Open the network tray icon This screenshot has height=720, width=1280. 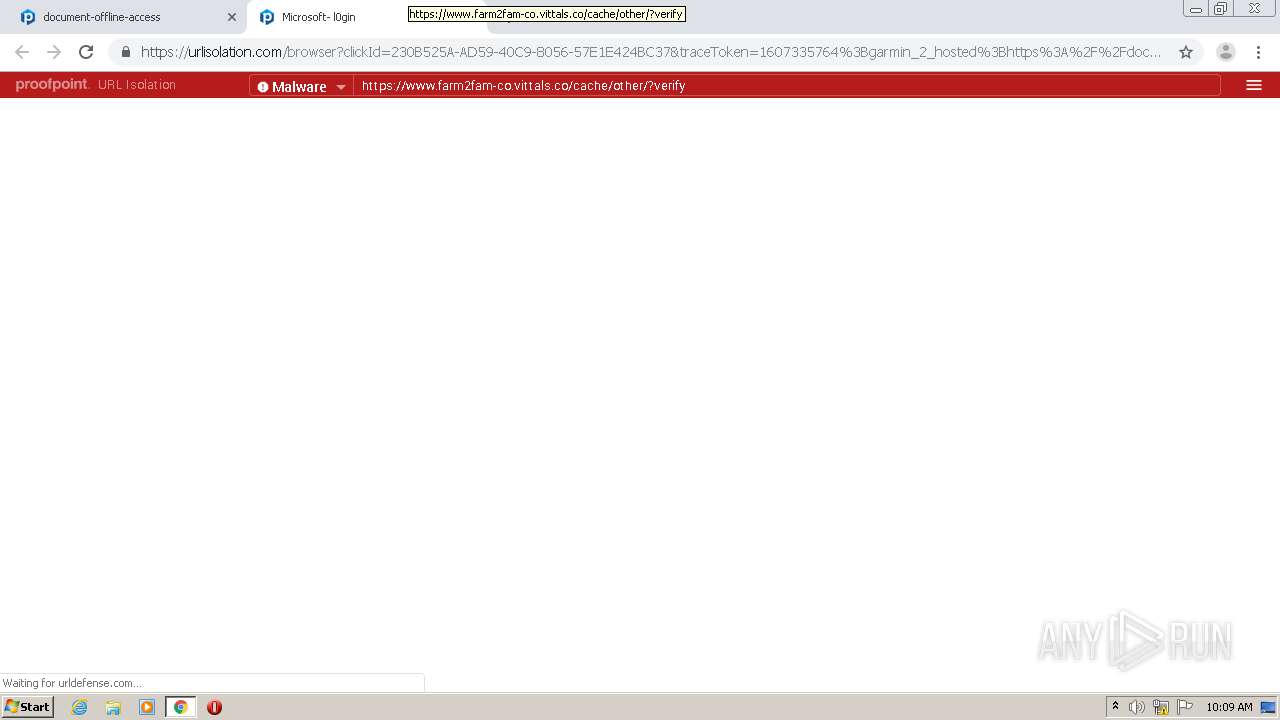(x=1161, y=707)
